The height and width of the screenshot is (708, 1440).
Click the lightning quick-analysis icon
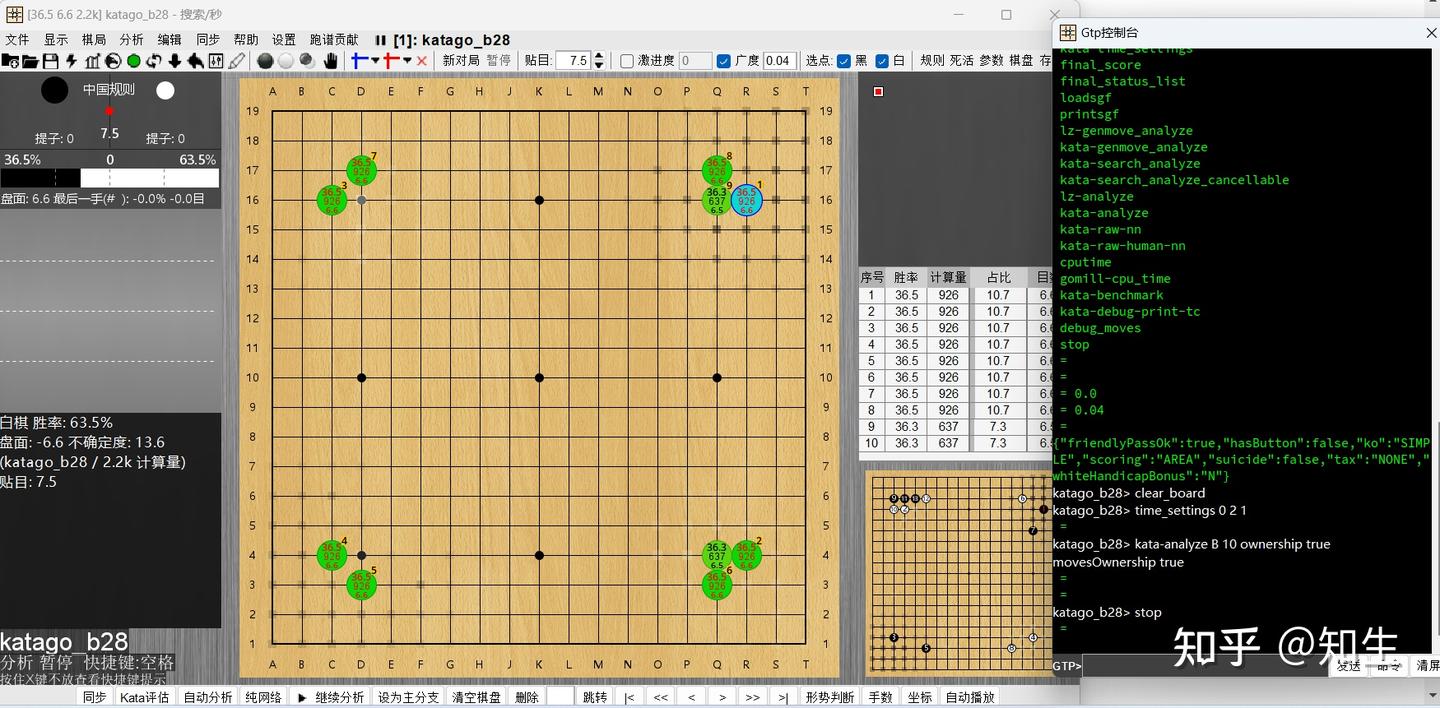click(x=71, y=62)
